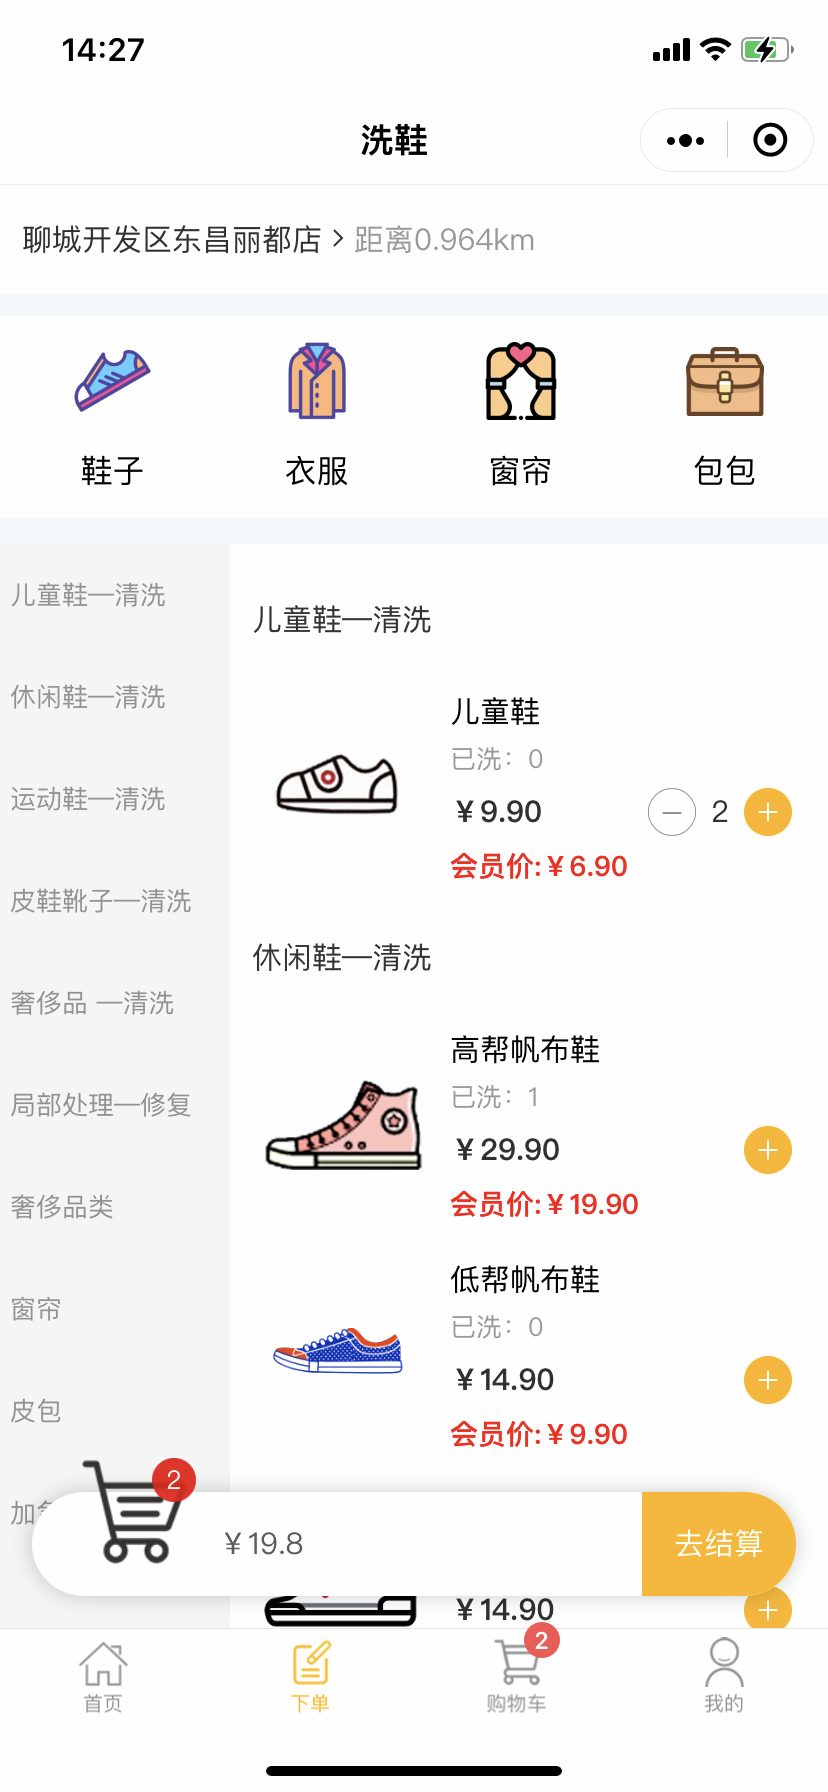The image size is (828, 1792).
Task: Add 高帮帆布鞋 to the cart
Action: (768, 1150)
